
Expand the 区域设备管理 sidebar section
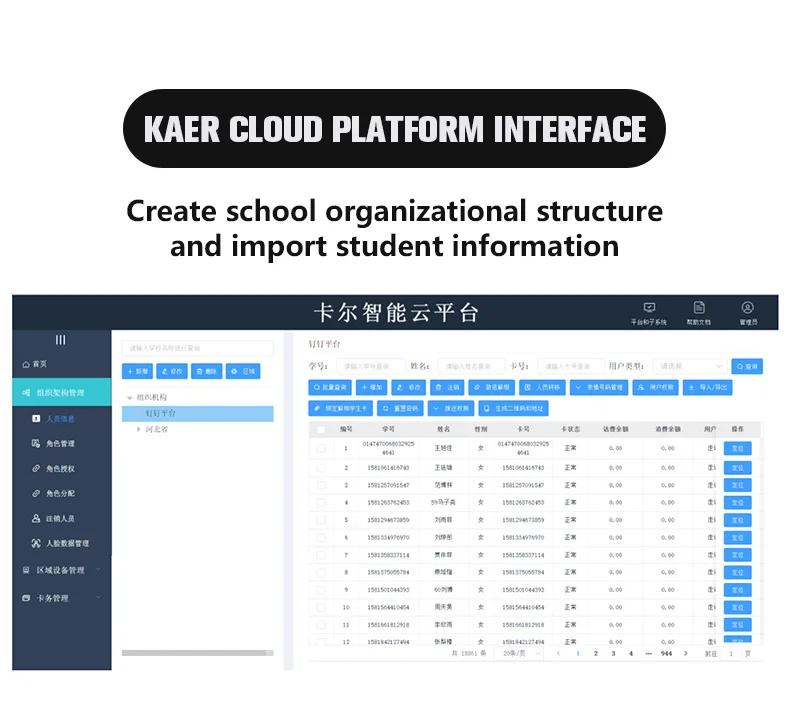point(61,570)
